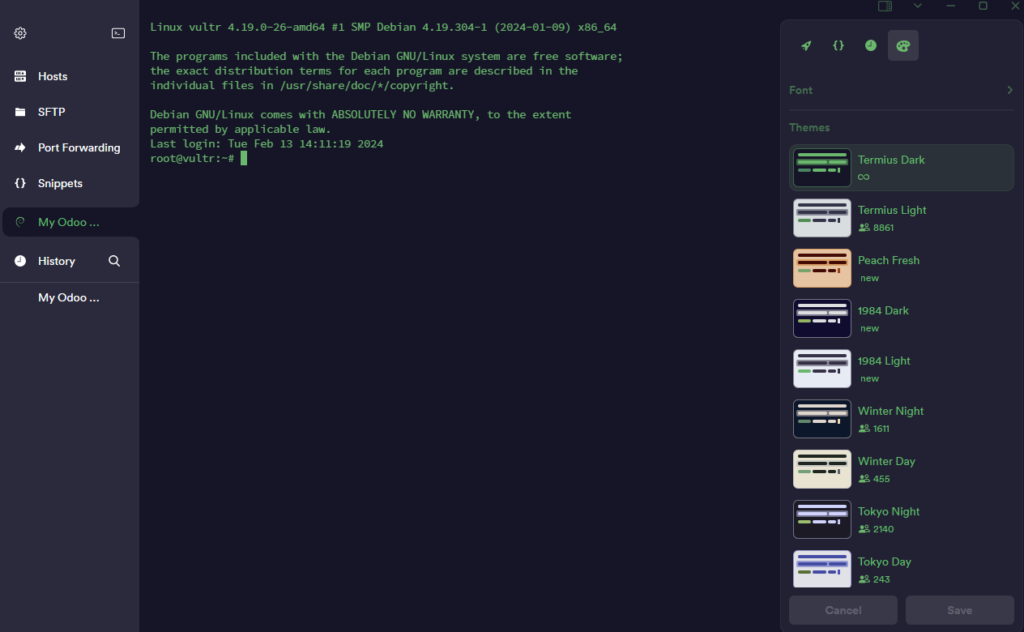The width and height of the screenshot is (1024, 632).
Task: Select the Termius Light theme
Action: pyautogui.click(x=900, y=217)
